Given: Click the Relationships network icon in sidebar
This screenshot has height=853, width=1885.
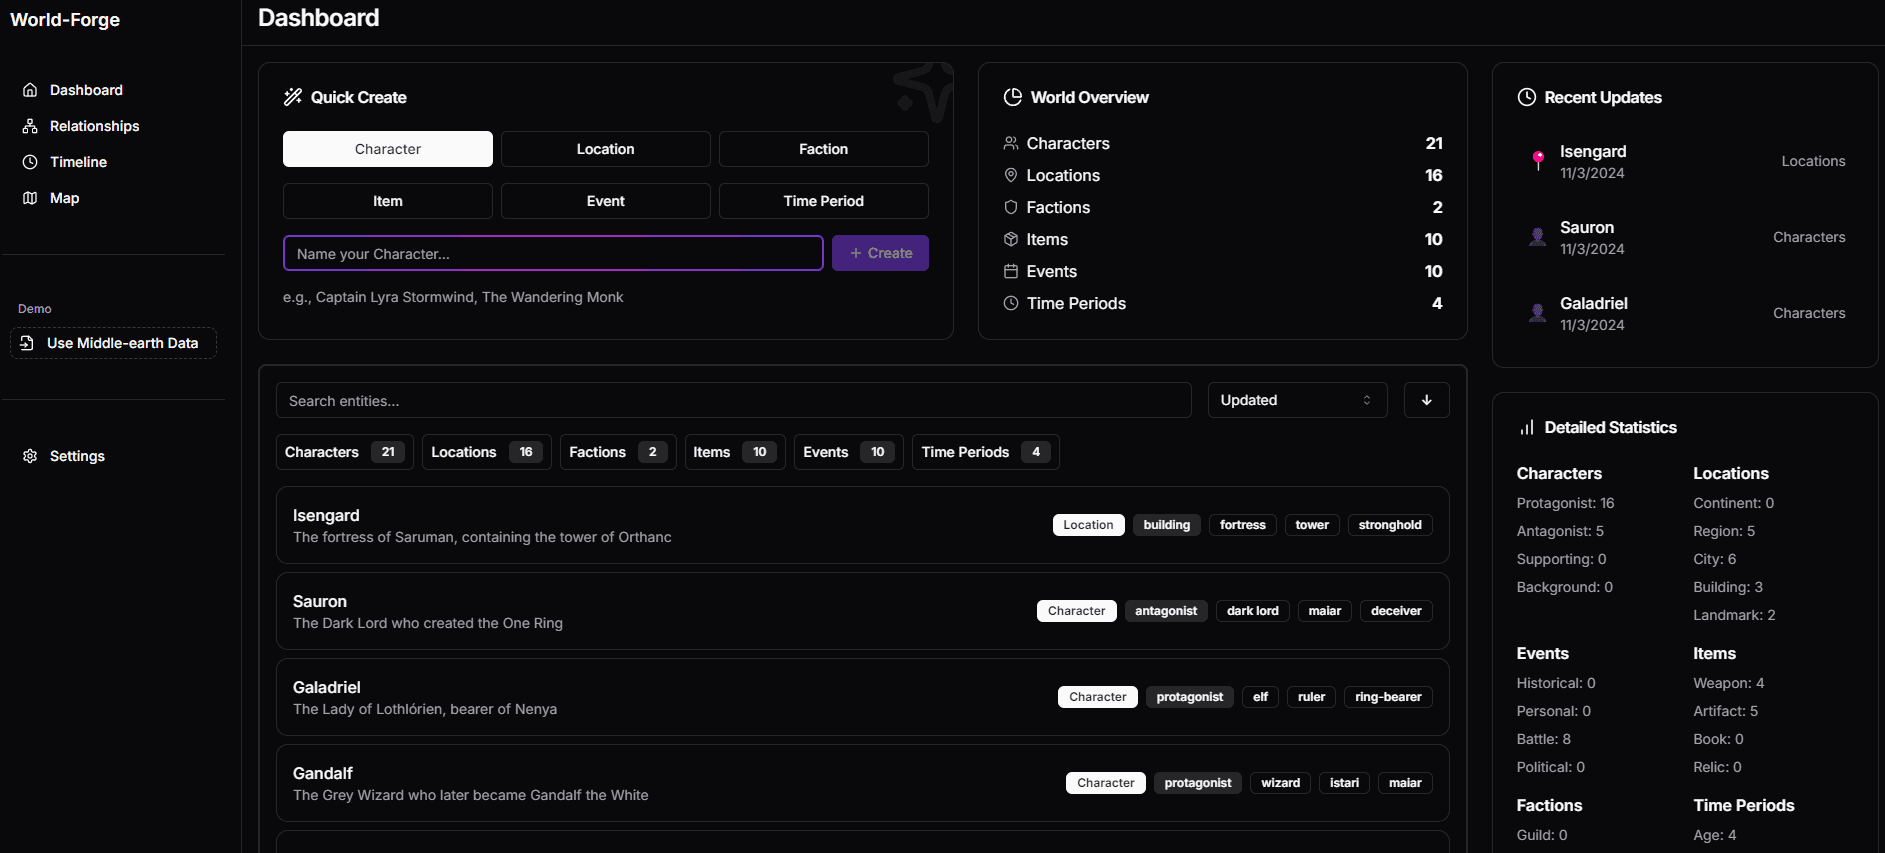Looking at the screenshot, I should 30,126.
